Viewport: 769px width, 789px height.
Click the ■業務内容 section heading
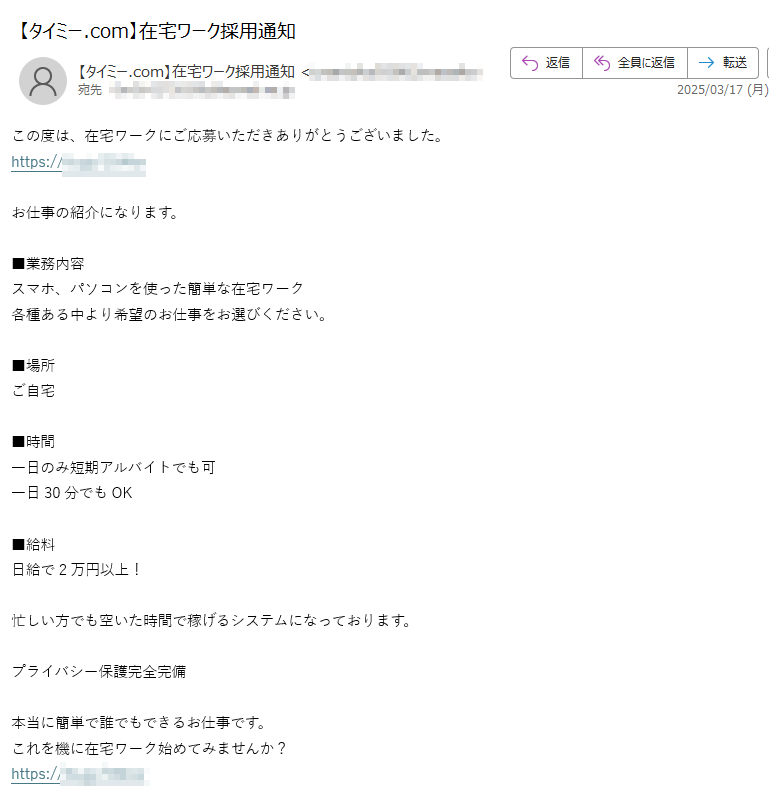(x=48, y=264)
